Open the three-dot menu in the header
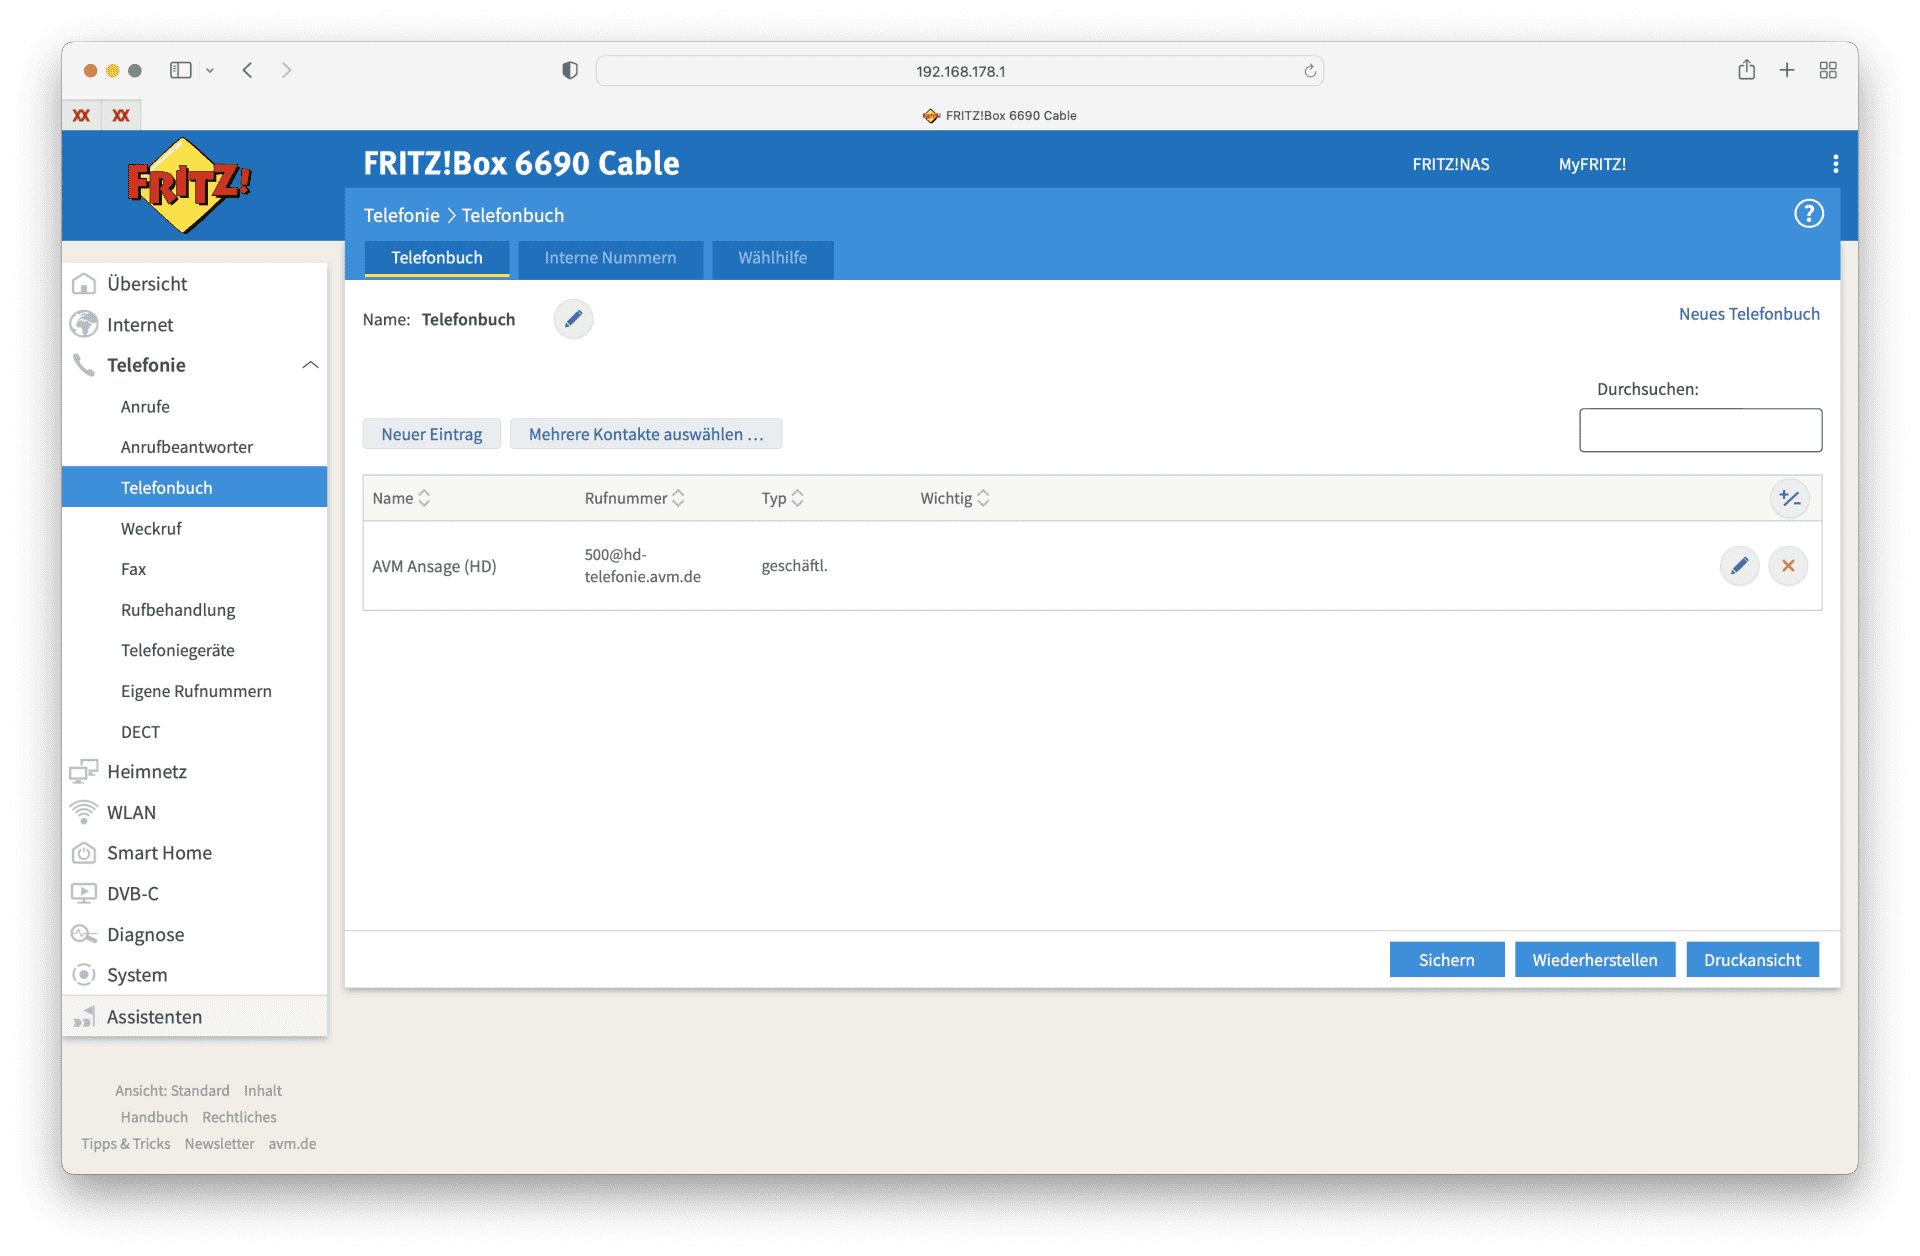The height and width of the screenshot is (1256, 1920). [x=1835, y=164]
